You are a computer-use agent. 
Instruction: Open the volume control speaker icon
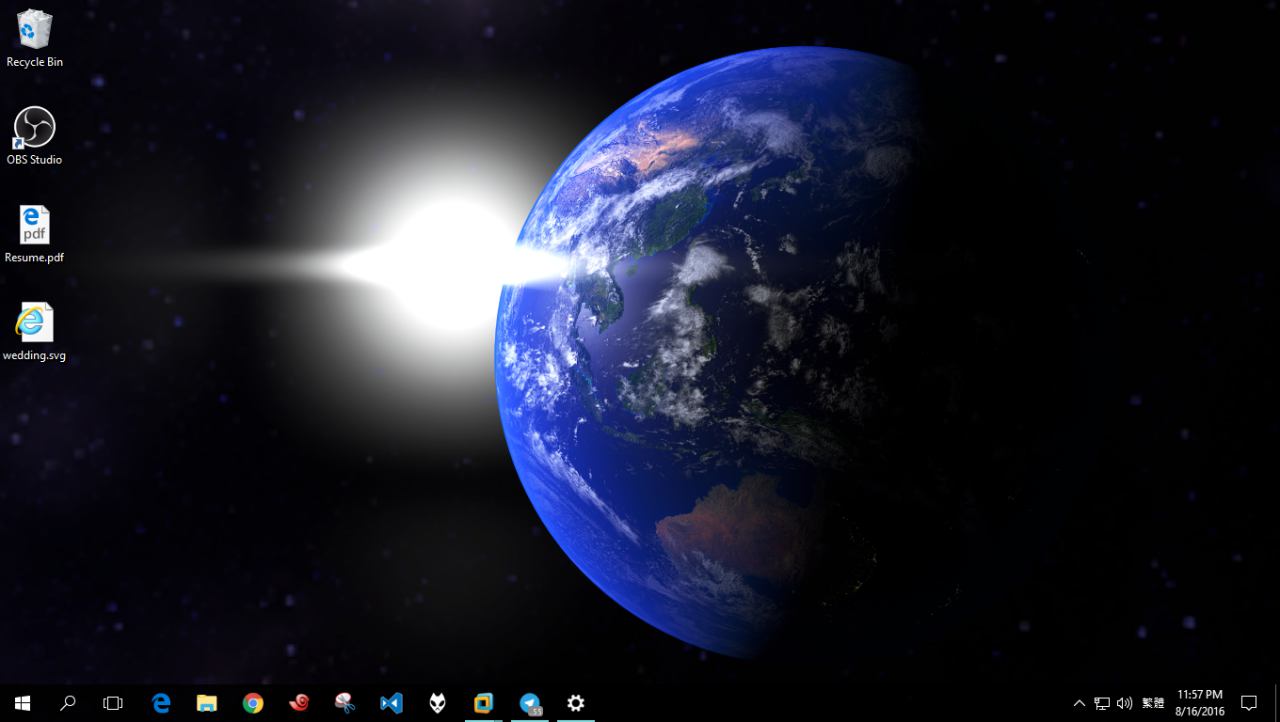(1125, 703)
